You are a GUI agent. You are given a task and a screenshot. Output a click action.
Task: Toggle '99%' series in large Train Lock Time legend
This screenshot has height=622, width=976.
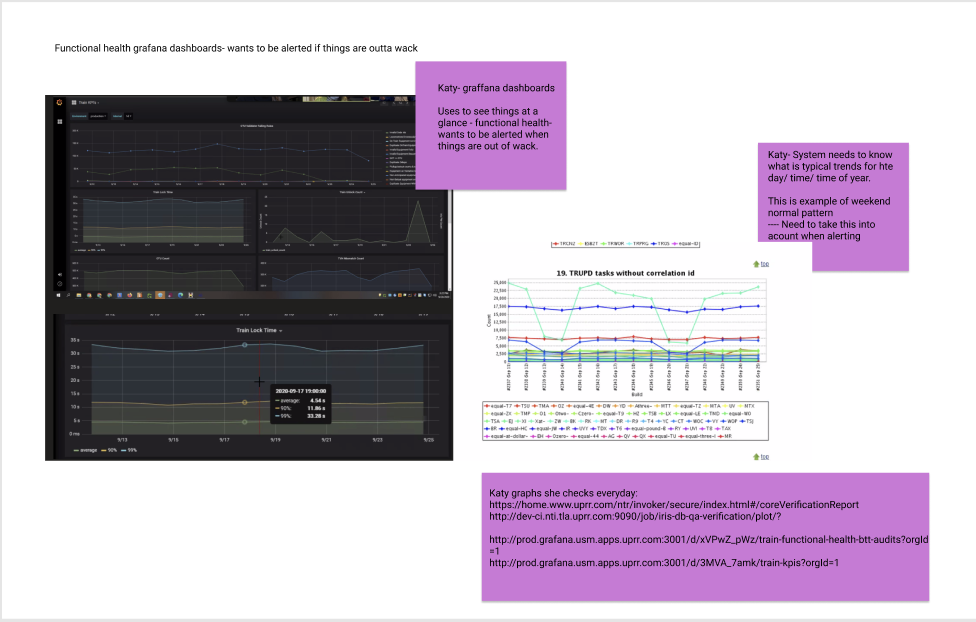129,450
